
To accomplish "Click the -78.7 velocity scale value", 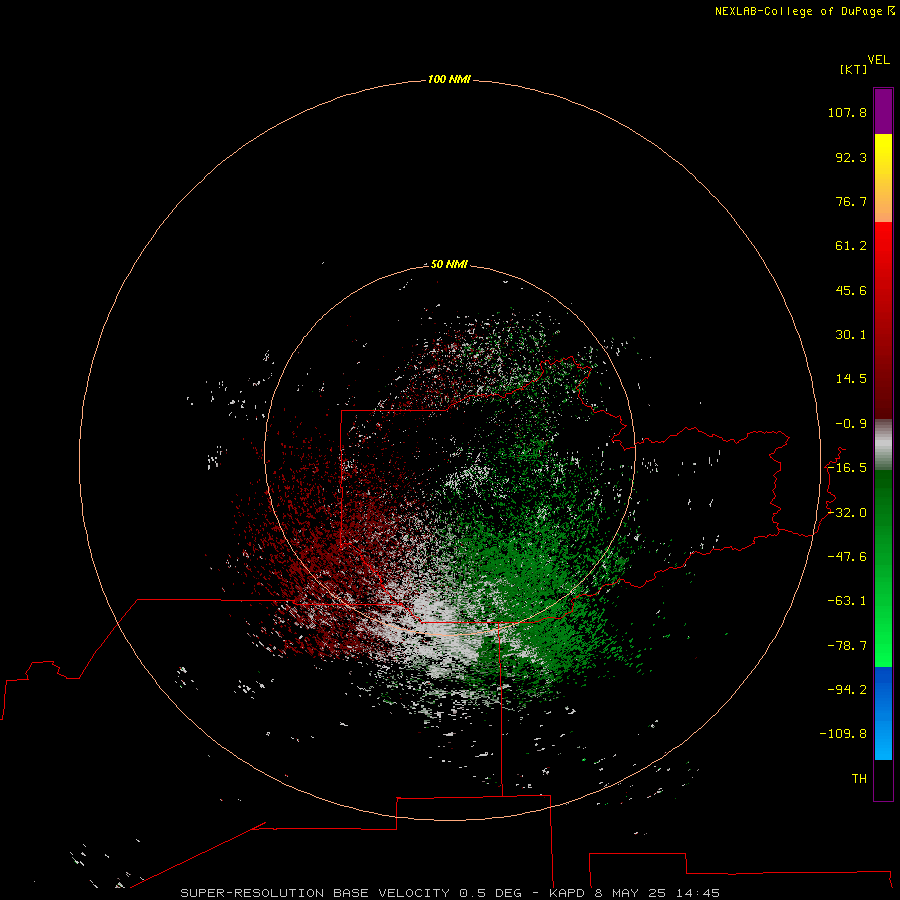I will 847,646.
